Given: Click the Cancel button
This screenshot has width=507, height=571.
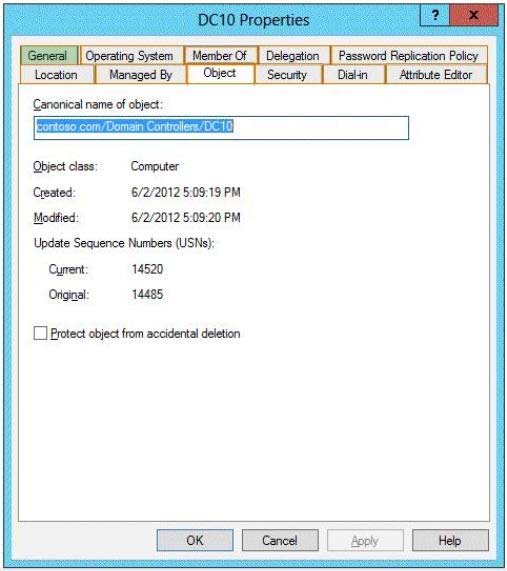Looking at the screenshot, I should pos(280,540).
